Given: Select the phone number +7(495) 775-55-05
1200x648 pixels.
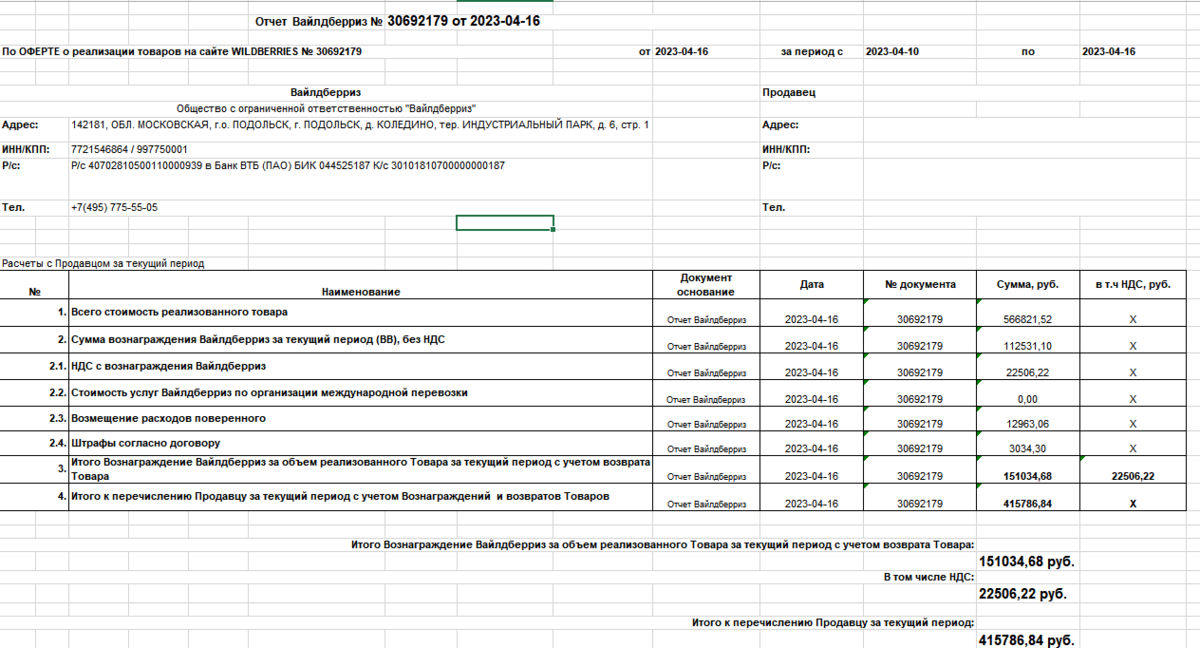Looking at the screenshot, I should click(114, 207).
